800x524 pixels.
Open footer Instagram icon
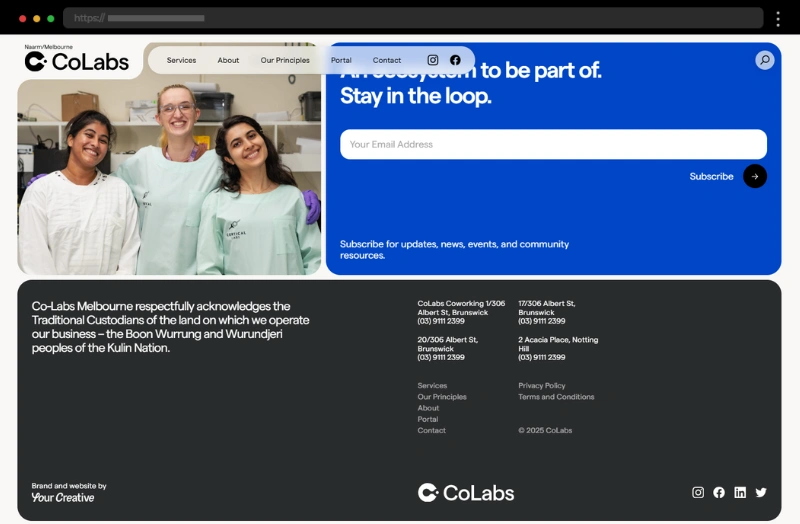coord(698,492)
